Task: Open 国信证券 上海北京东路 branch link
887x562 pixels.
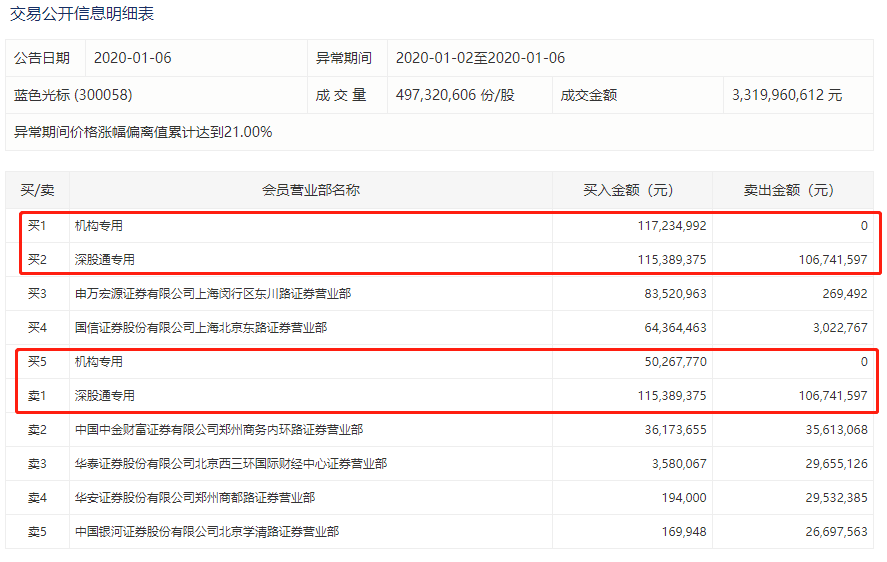Action: 200,328
